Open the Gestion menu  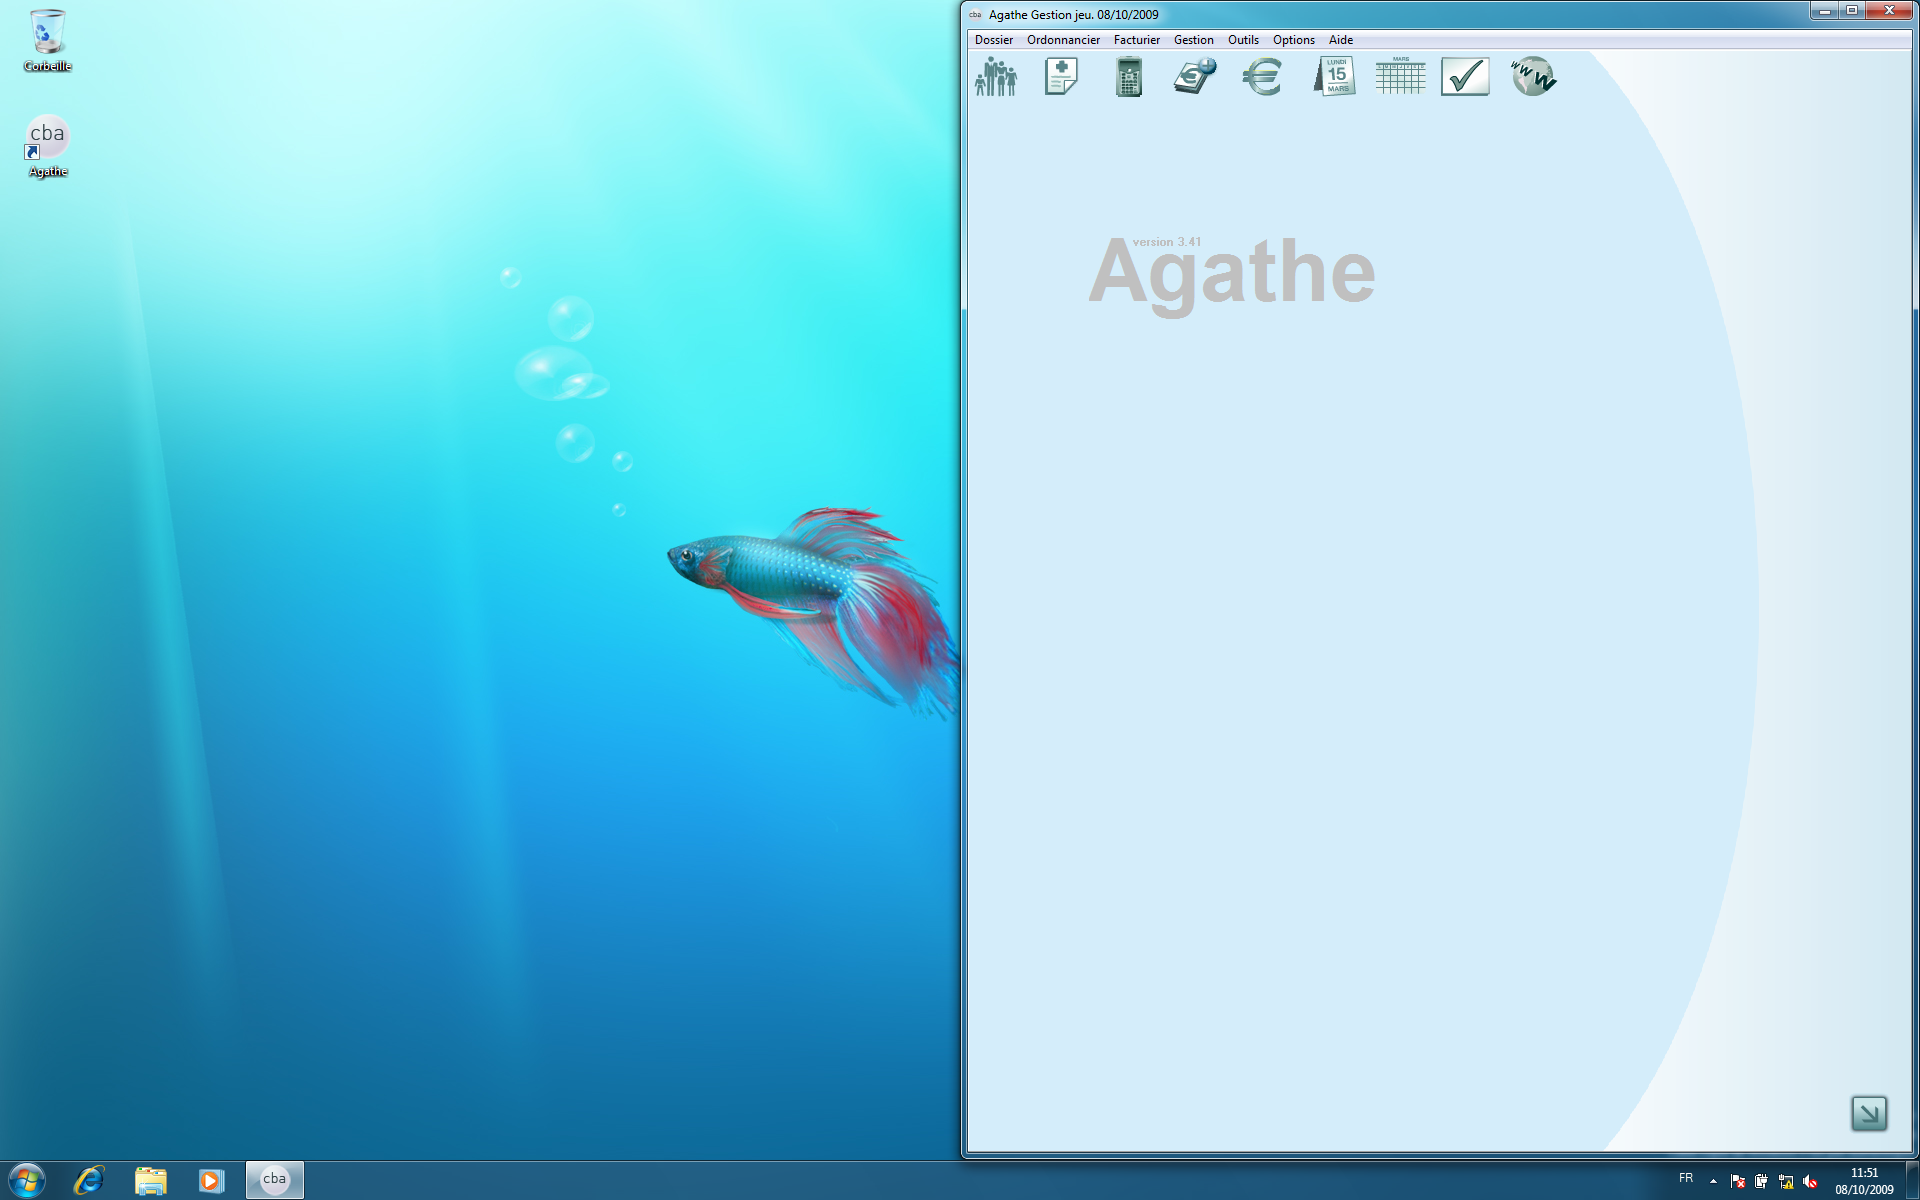pos(1194,40)
